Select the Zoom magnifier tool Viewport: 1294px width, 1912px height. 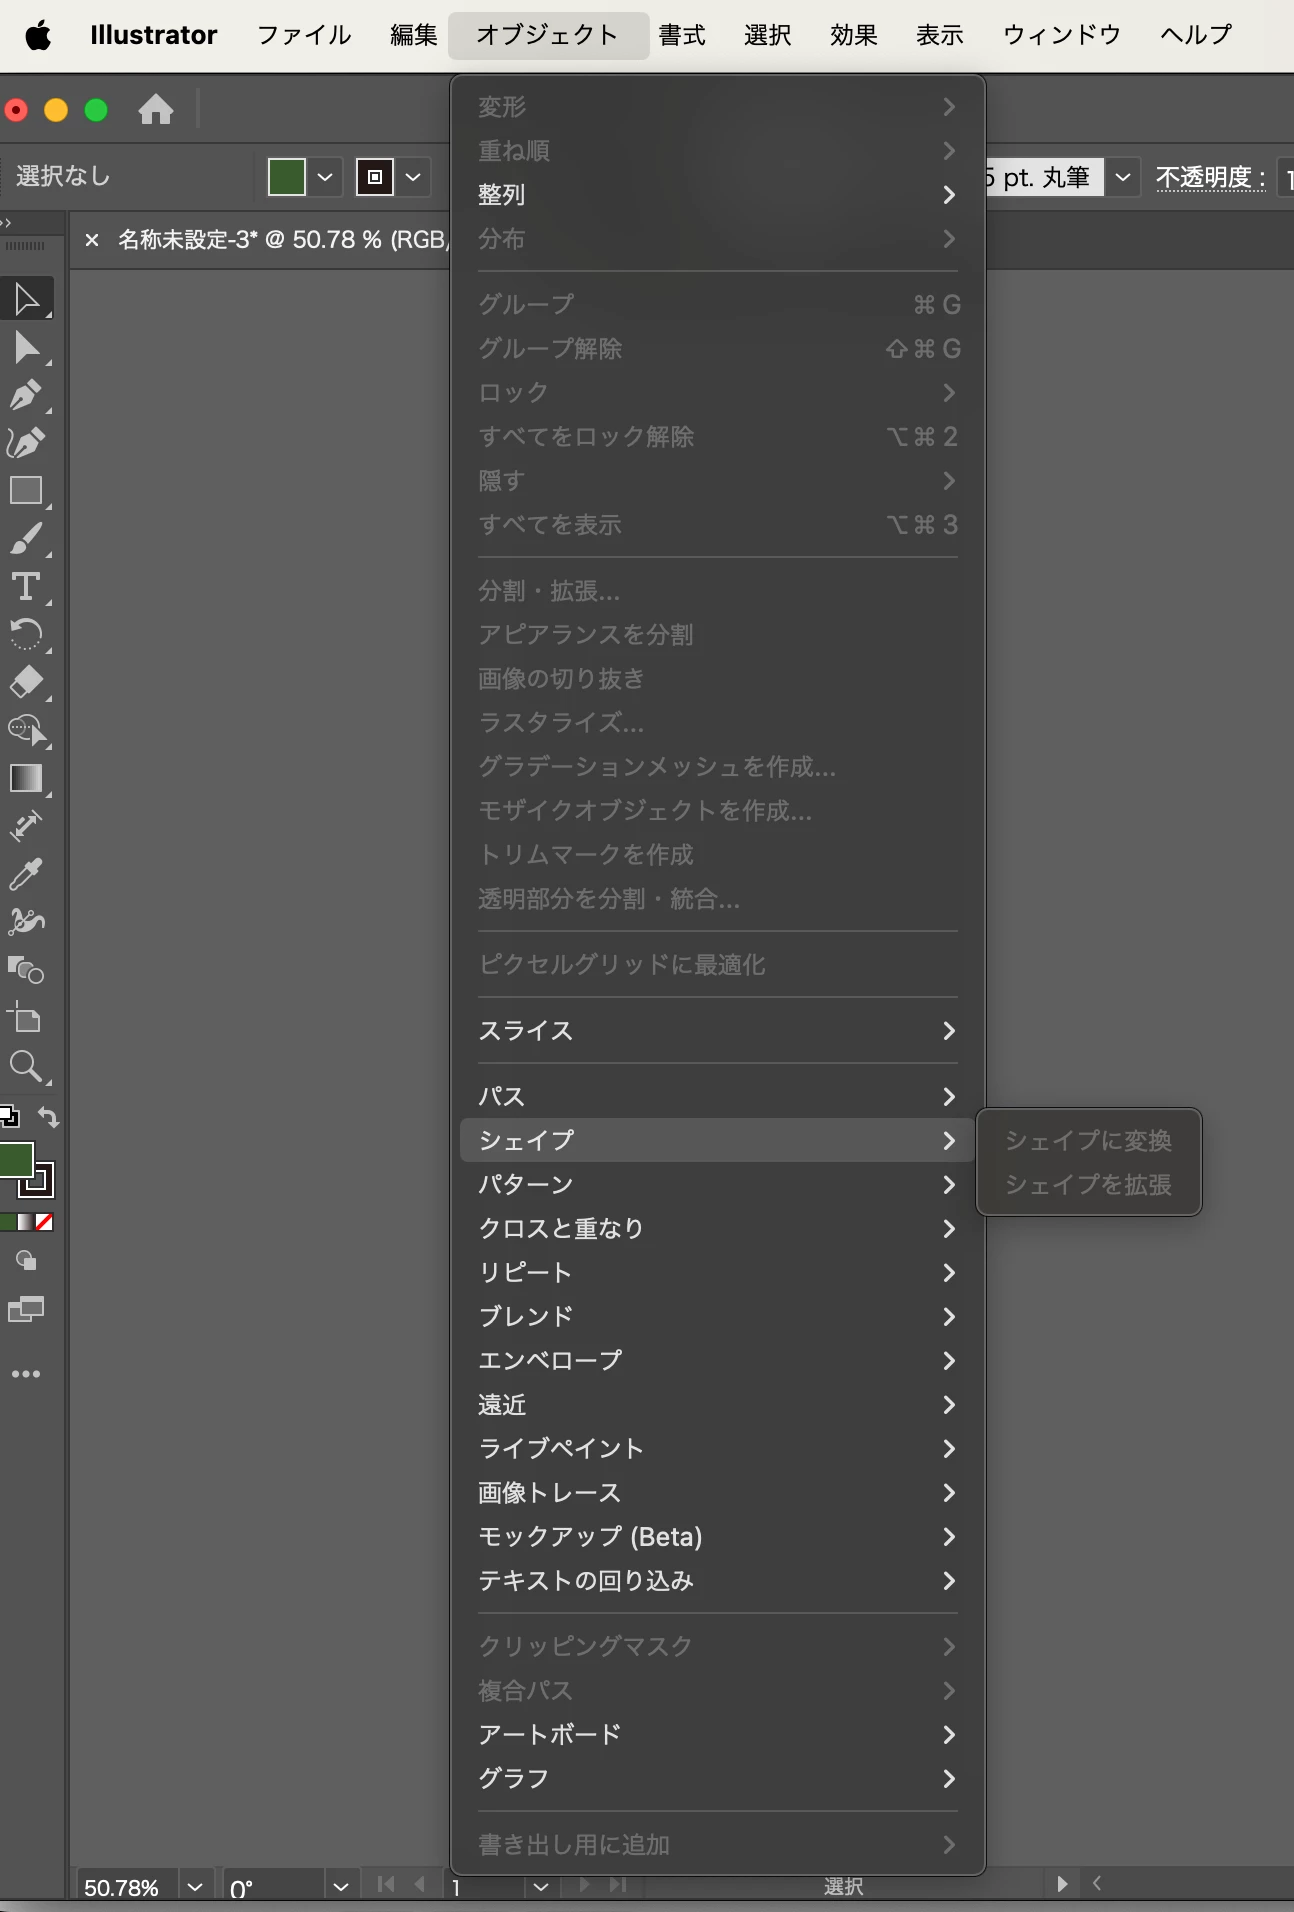(26, 1066)
